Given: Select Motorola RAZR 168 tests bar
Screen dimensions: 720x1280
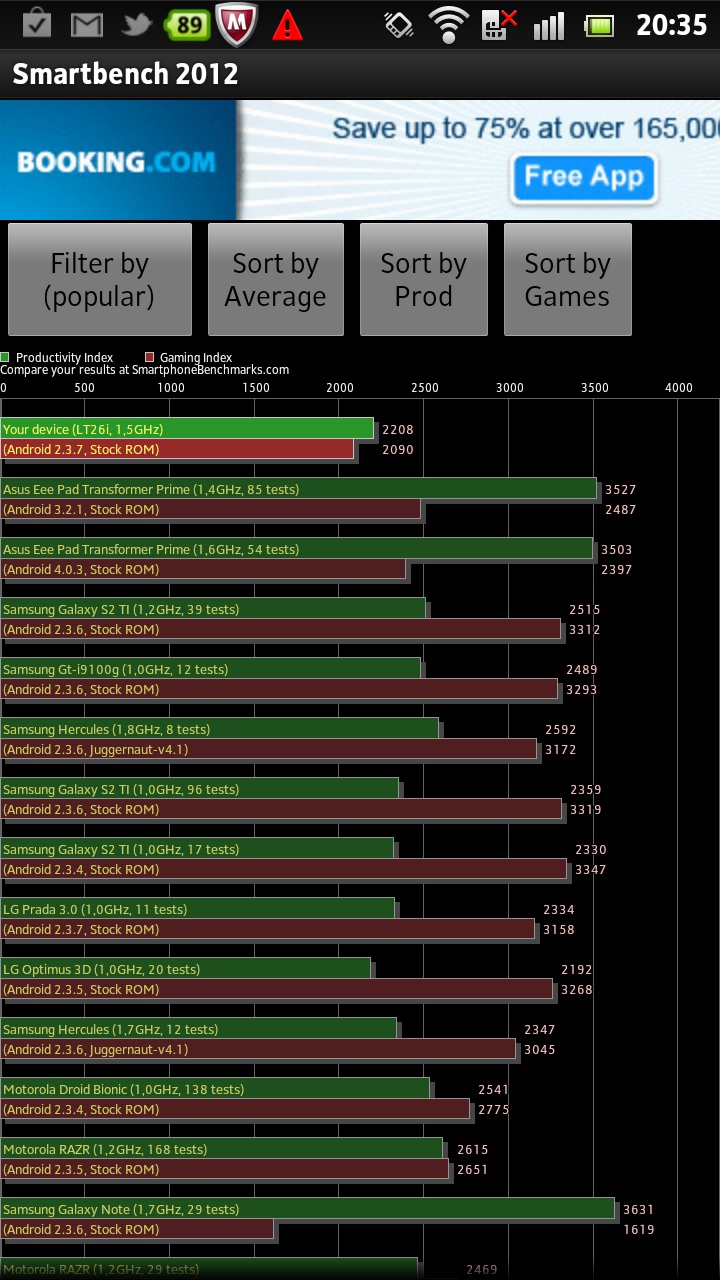Looking at the screenshot, I should pos(221,1148).
